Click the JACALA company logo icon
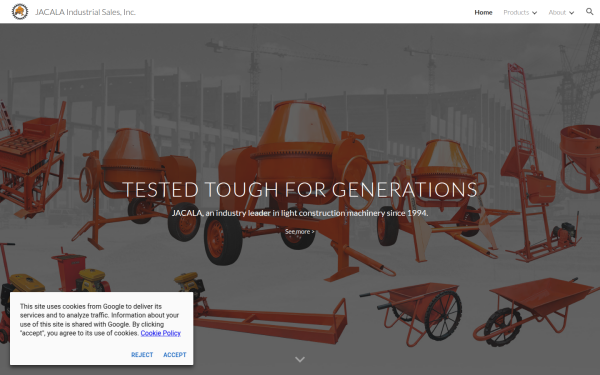 coord(20,11)
